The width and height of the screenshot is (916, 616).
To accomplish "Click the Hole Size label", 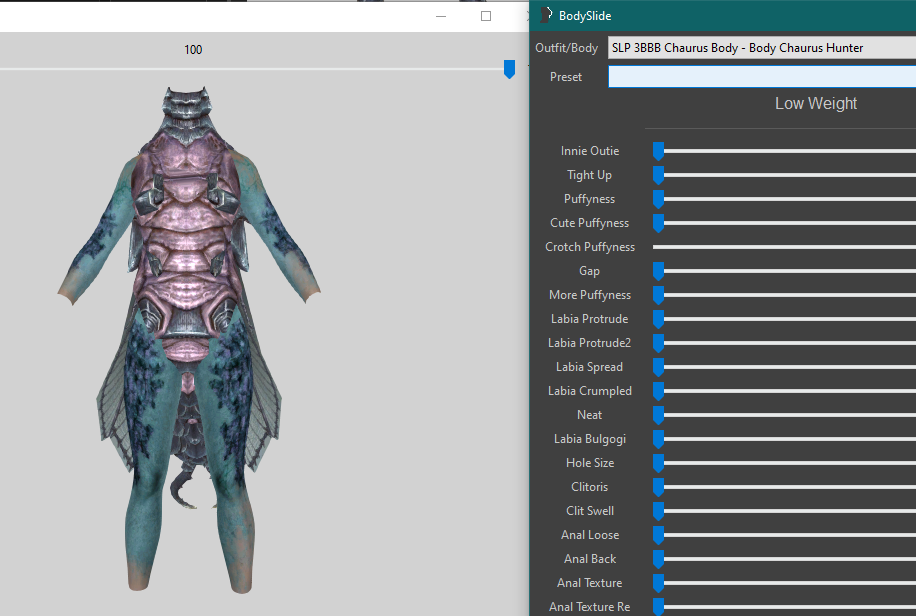I will click(589, 463).
